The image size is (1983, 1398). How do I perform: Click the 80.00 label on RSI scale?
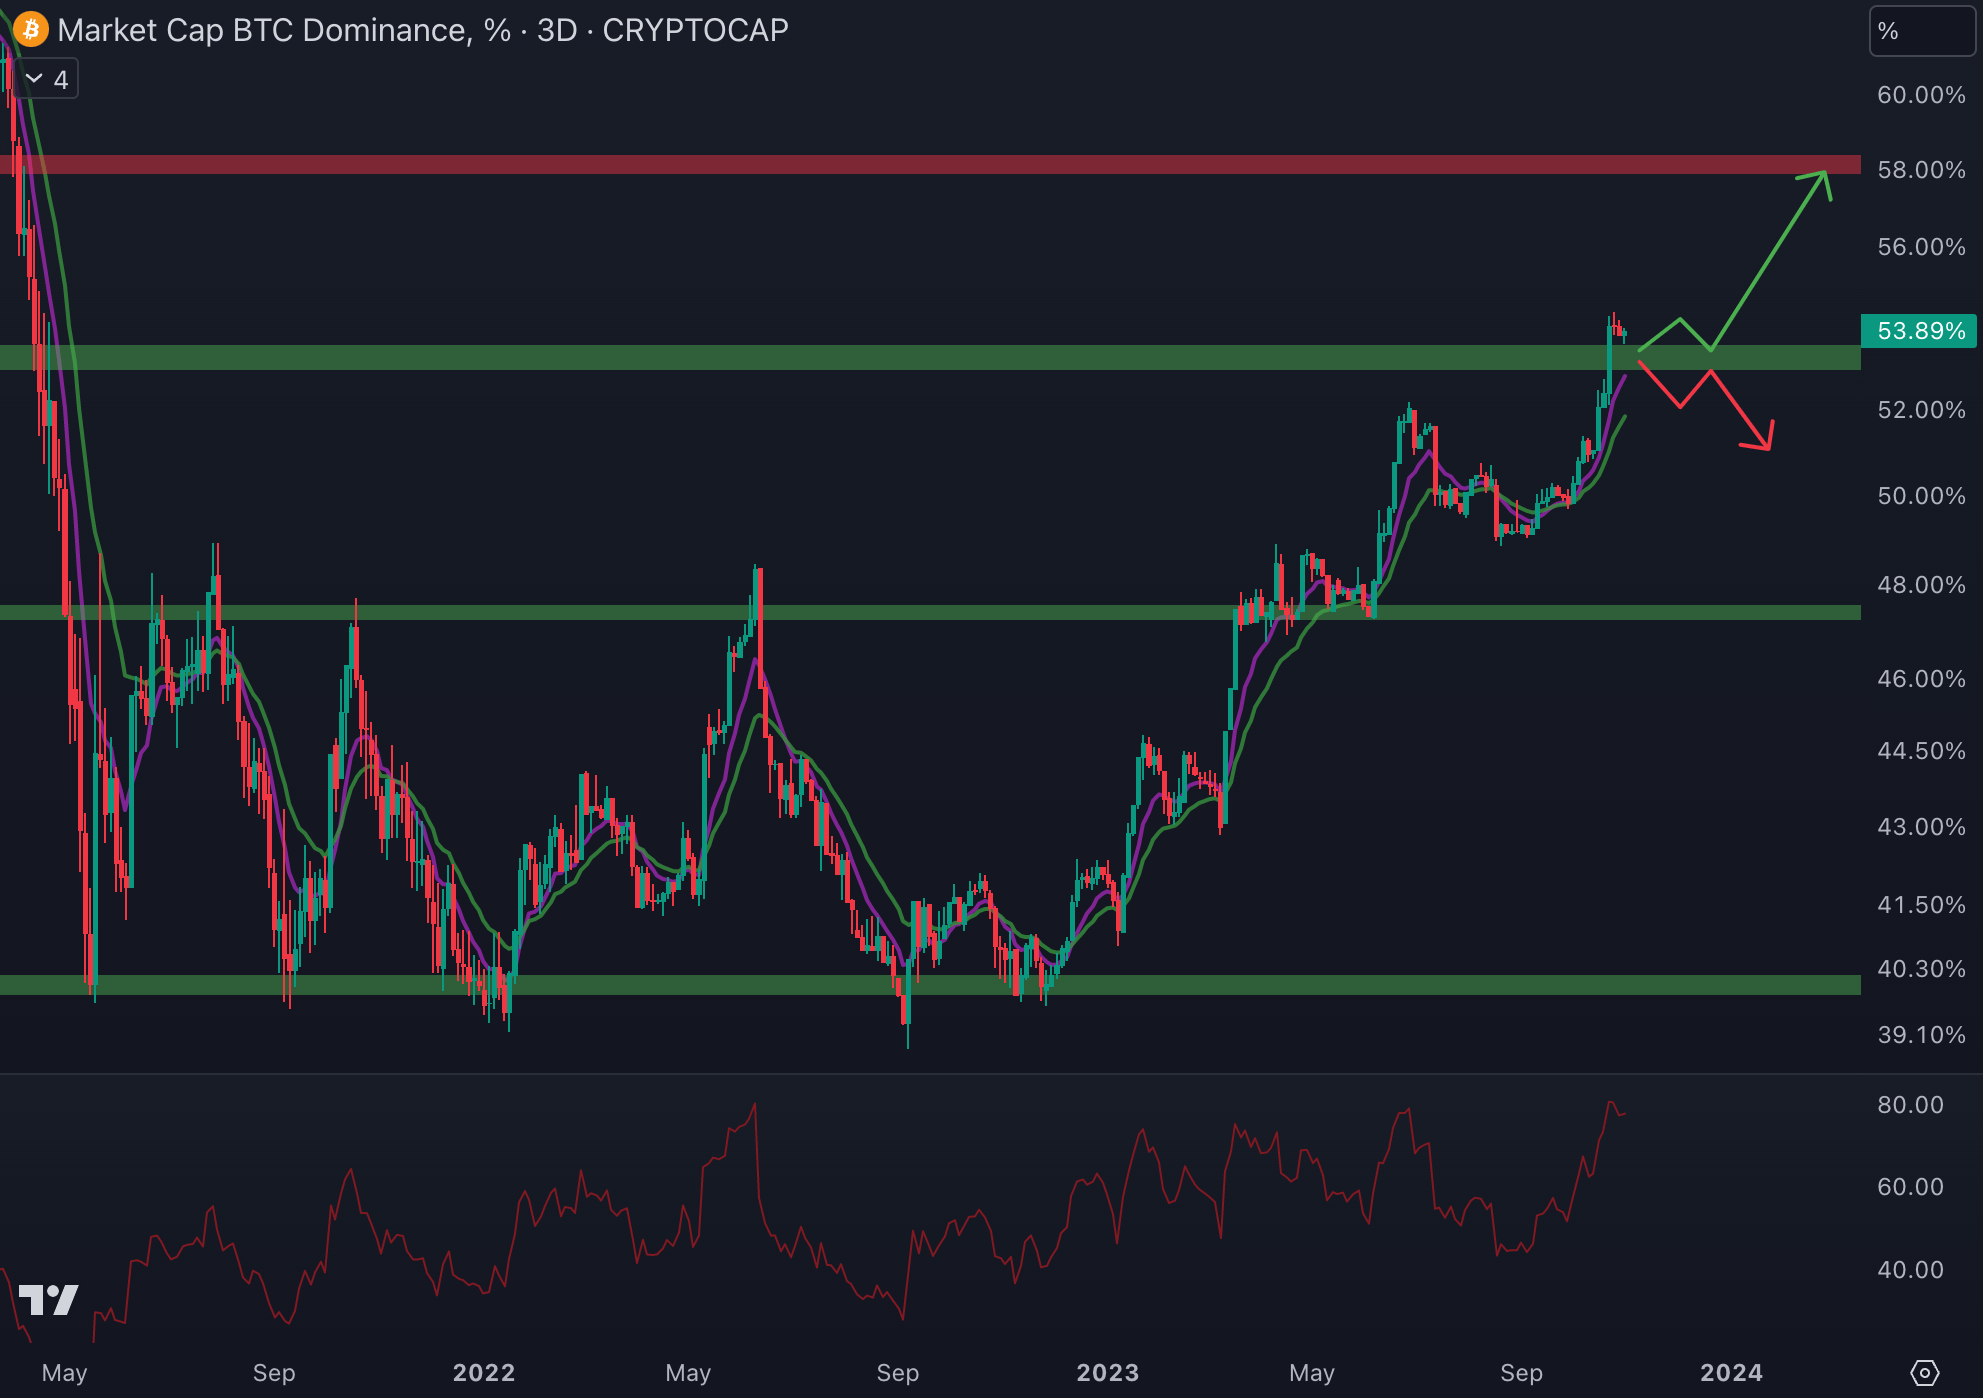pos(1910,1105)
